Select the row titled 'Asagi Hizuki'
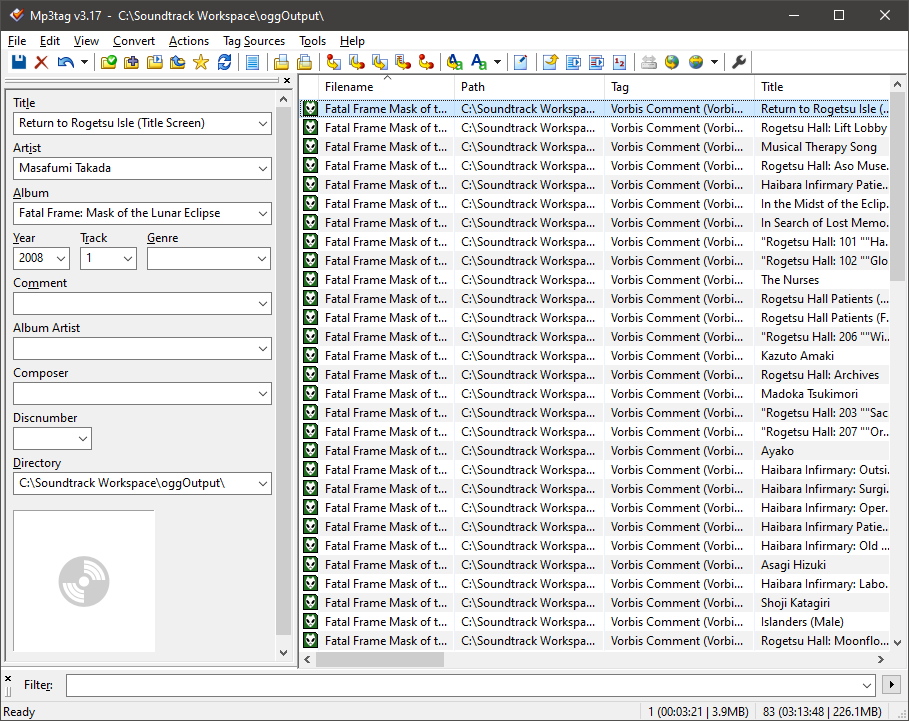The image size is (909, 721). pyautogui.click(x=595, y=565)
